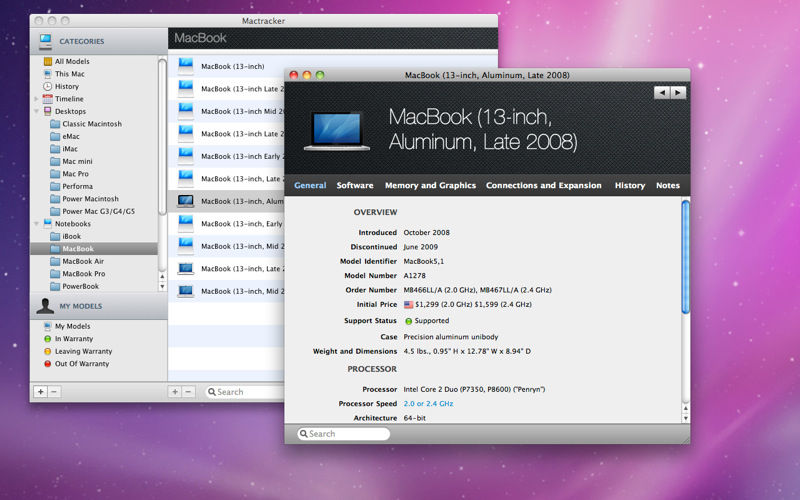800x500 pixels.
Task: Switch to the General tab
Action: coord(310,185)
